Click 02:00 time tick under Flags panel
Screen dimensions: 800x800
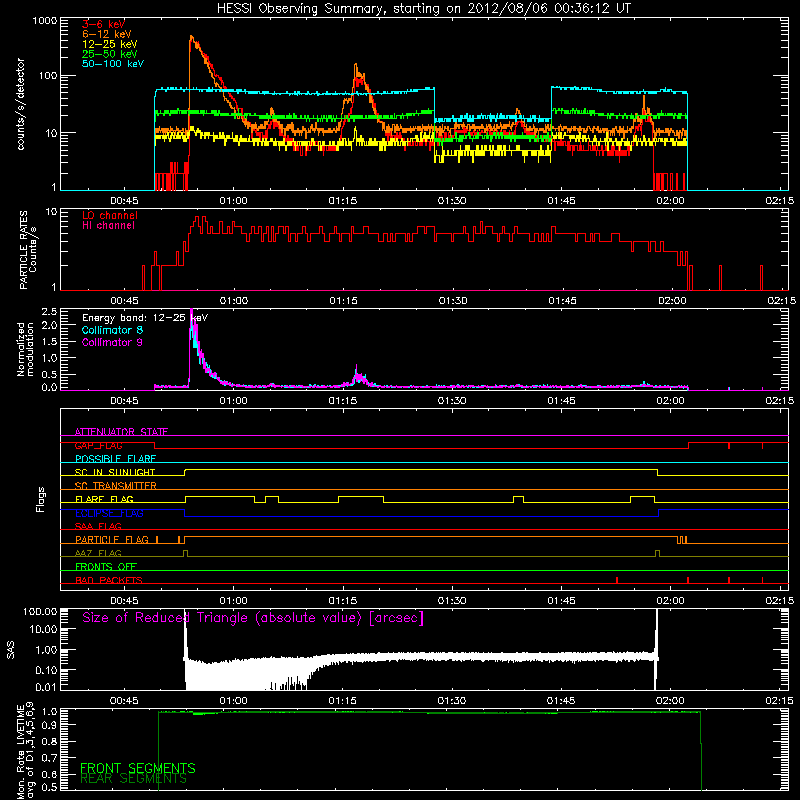(671, 601)
